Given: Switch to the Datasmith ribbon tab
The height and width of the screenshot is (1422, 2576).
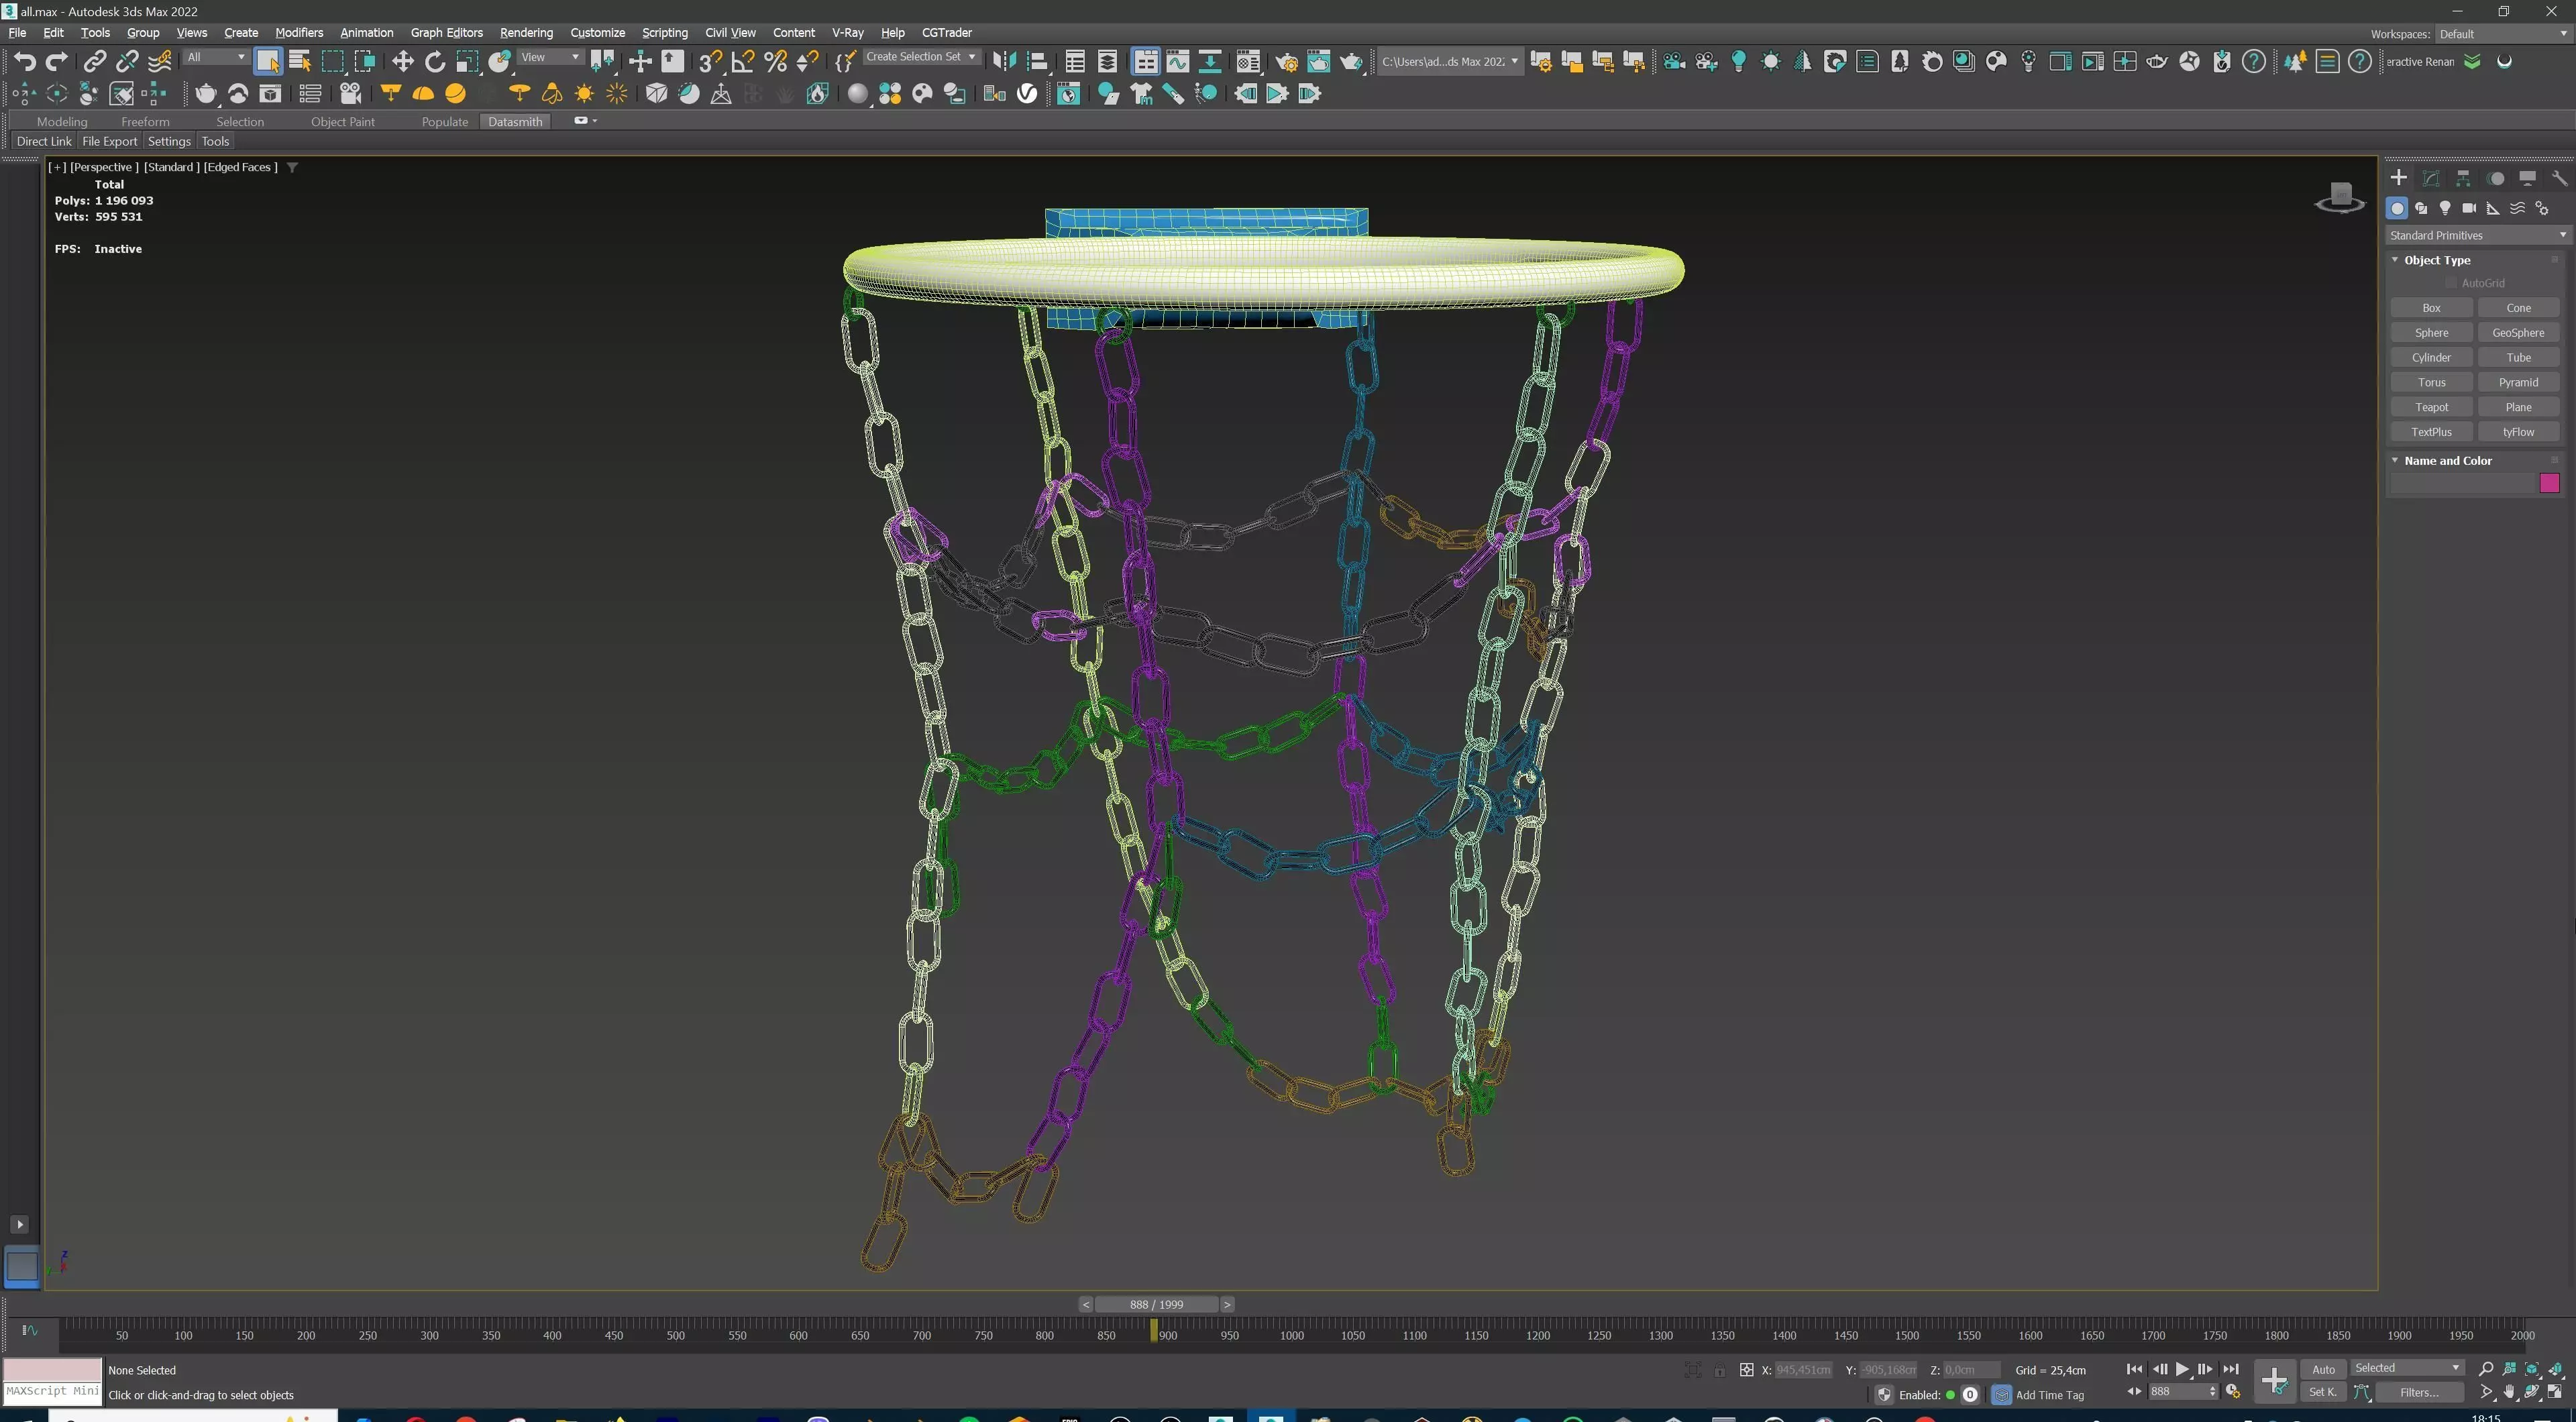Looking at the screenshot, I should 515,121.
